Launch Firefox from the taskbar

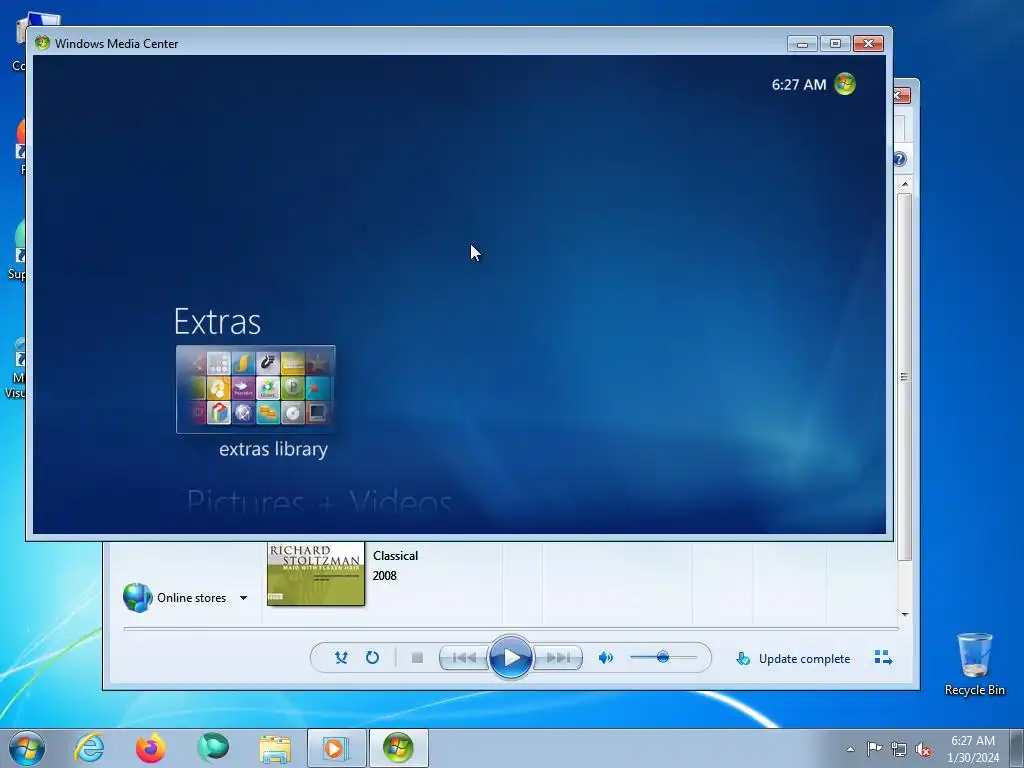point(150,748)
